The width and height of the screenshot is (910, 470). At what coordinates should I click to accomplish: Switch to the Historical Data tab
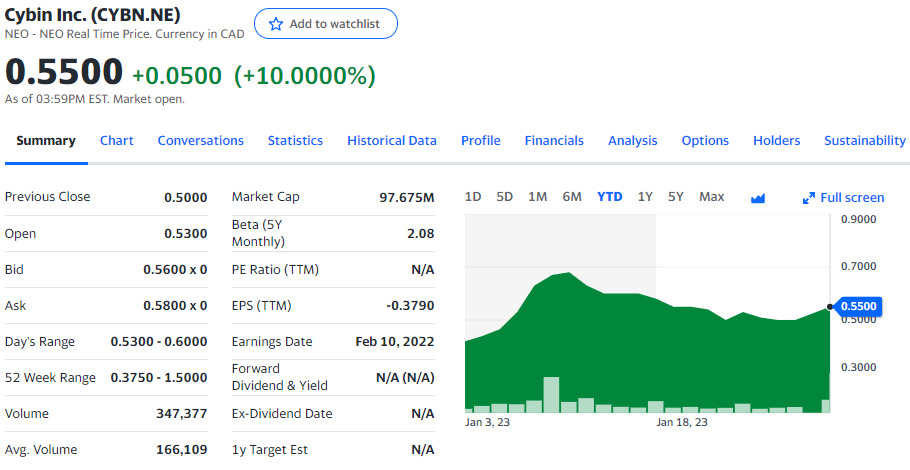[x=392, y=140]
